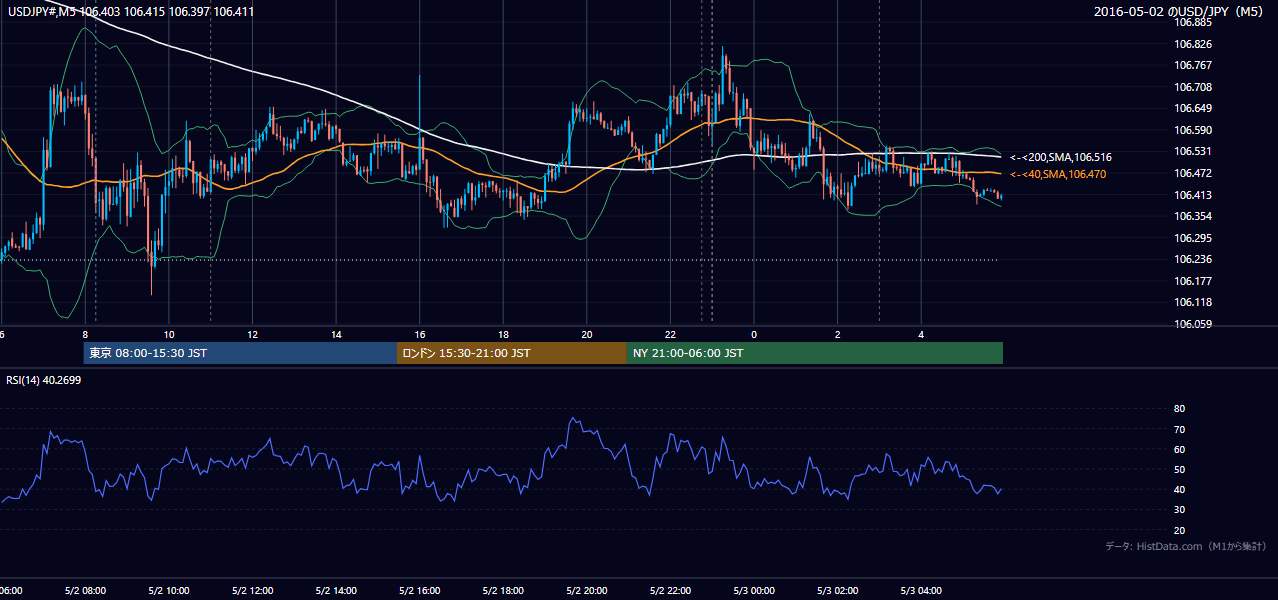Click hour label 14 under price chart
This screenshot has height=600, width=1278.
tap(337, 334)
